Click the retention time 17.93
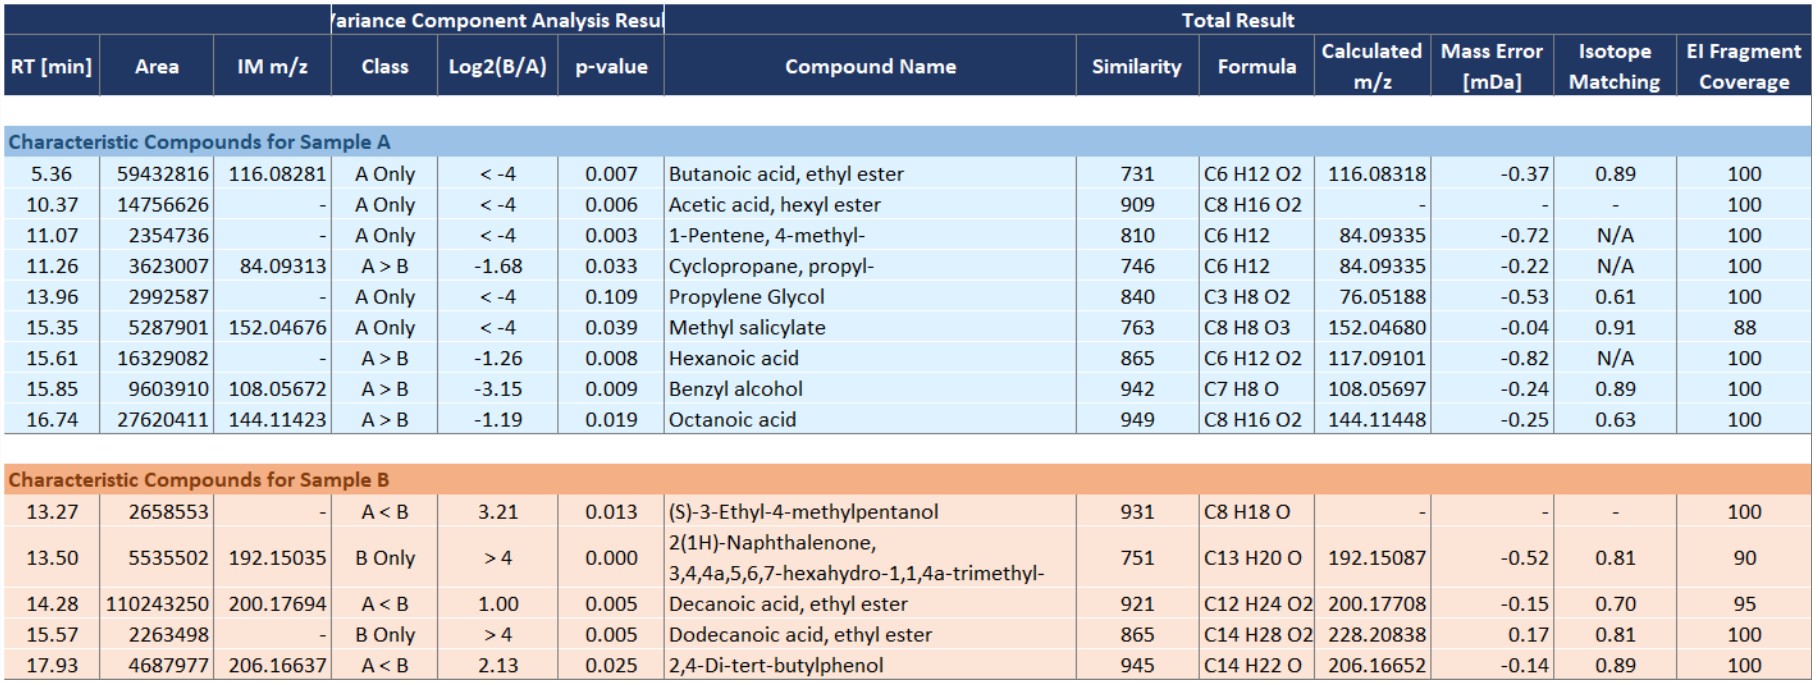Image resolution: width=1816 pixels, height=682 pixels. [x=52, y=666]
